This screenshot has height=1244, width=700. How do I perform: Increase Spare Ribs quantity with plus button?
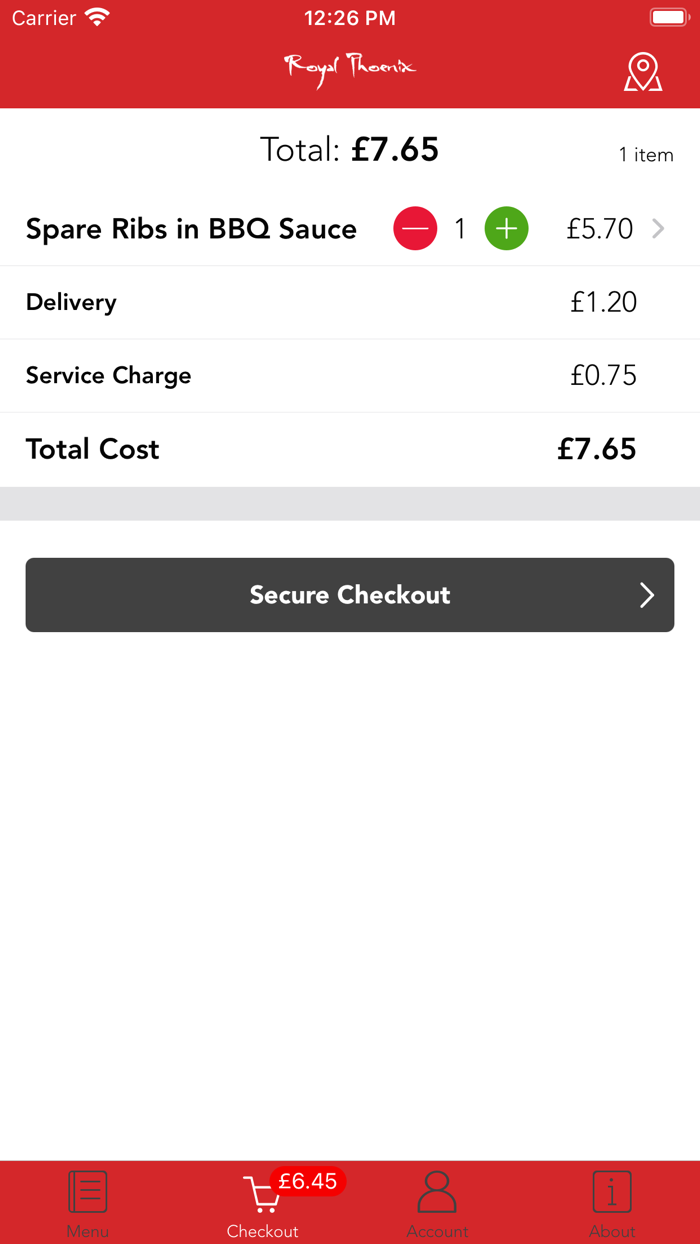(507, 229)
